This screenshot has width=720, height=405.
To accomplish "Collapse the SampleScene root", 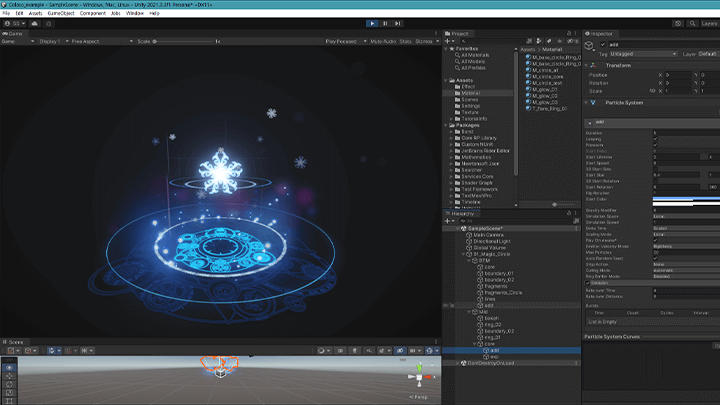I will [x=458, y=229].
